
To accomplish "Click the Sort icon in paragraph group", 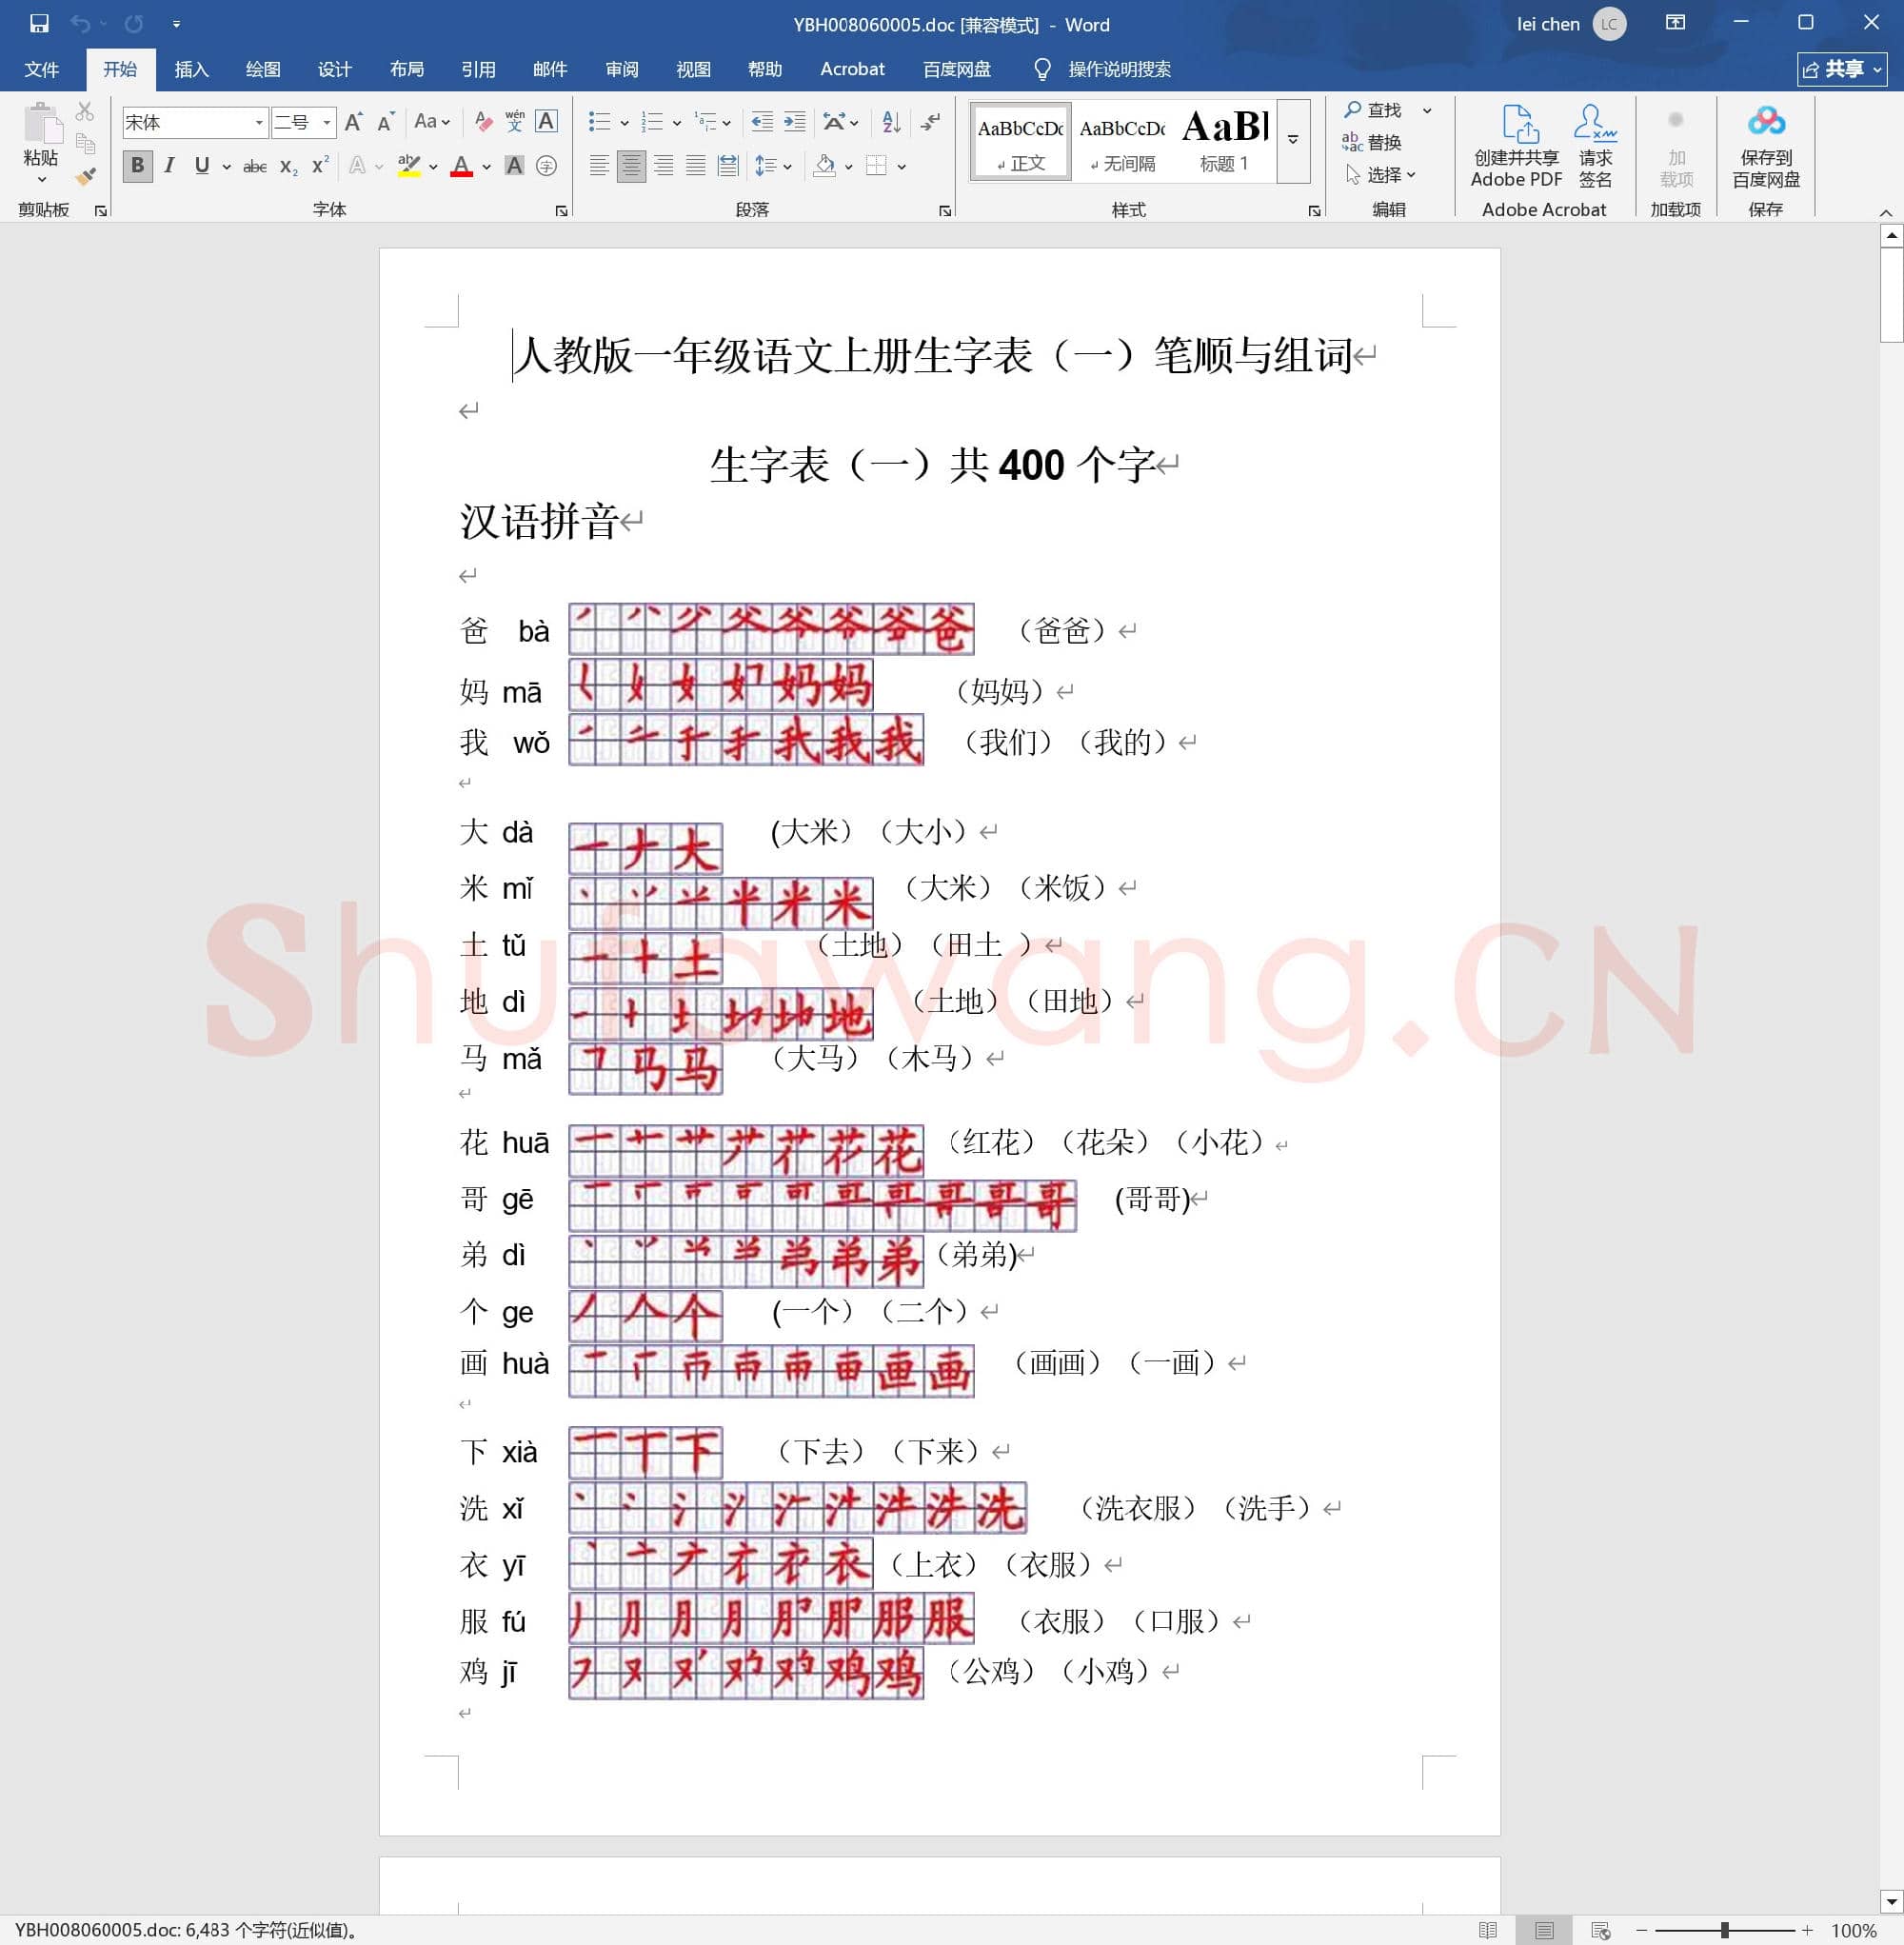I will pyautogui.click(x=890, y=122).
